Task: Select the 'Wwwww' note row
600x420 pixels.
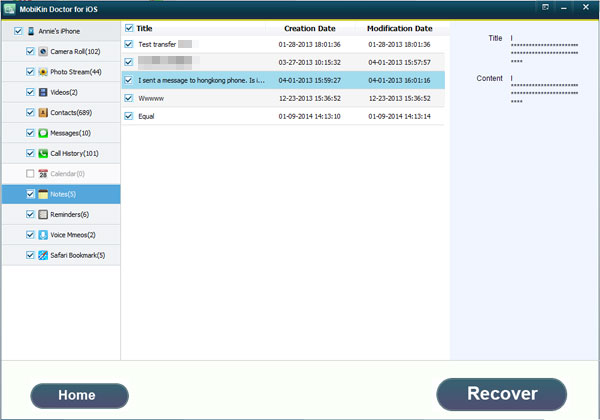Action: [283, 98]
